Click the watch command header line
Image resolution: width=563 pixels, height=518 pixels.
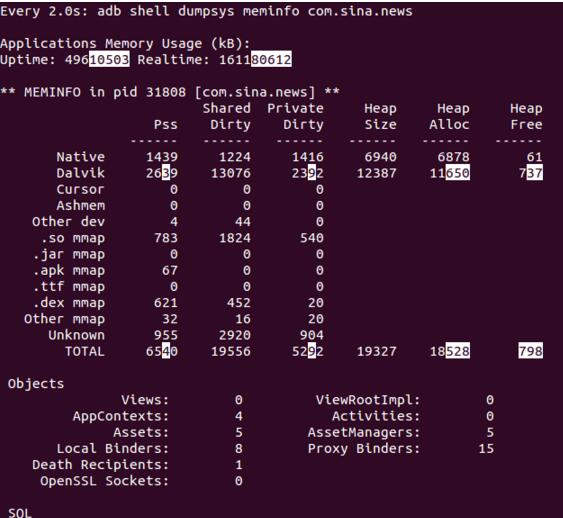coord(206,11)
